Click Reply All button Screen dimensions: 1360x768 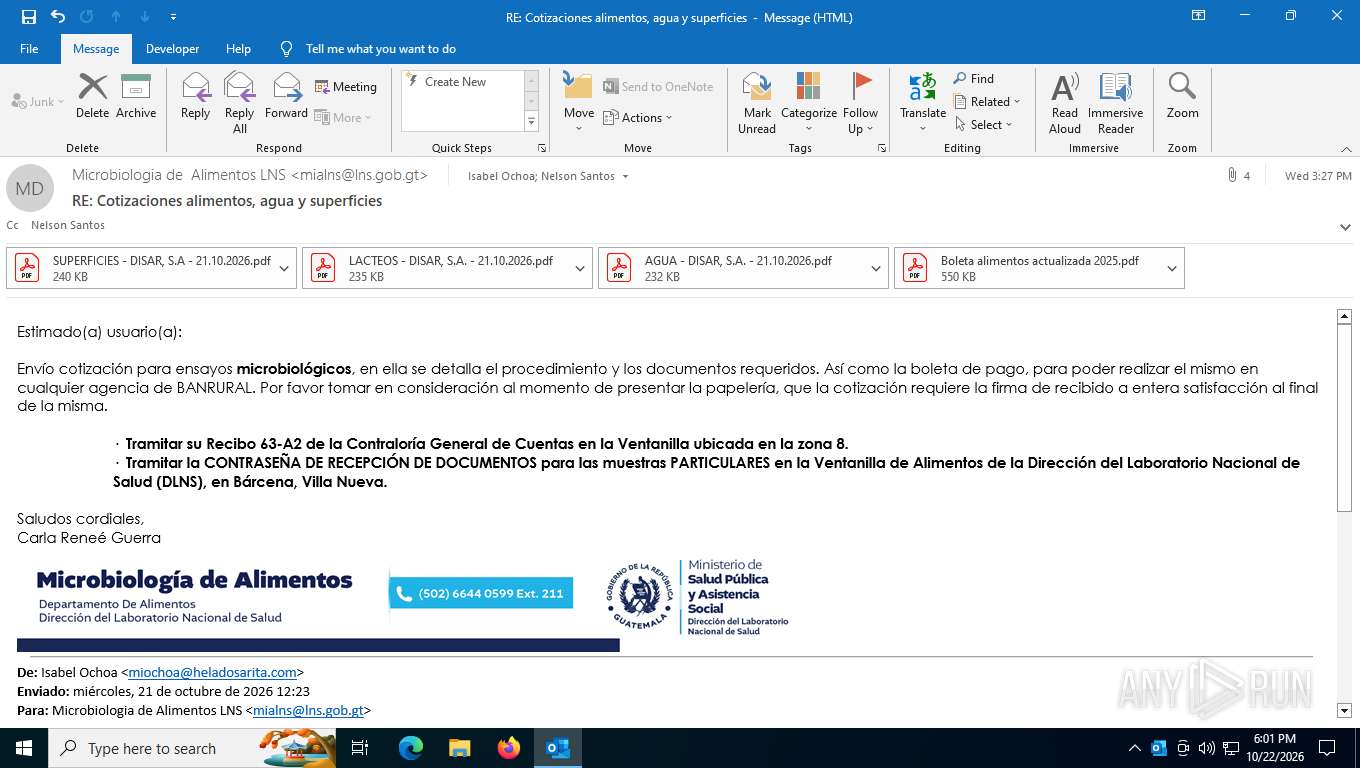click(x=240, y=102)
